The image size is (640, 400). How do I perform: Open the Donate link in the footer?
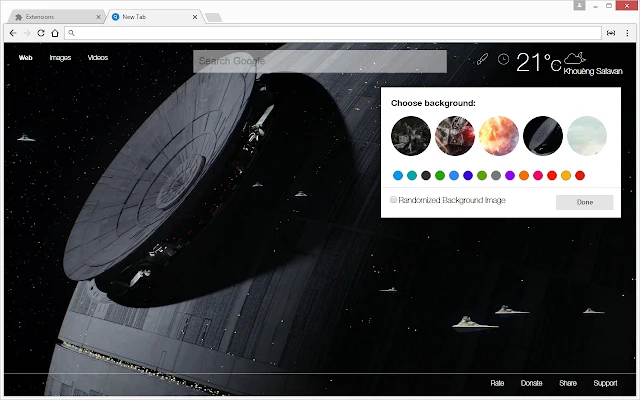(531, 383)
